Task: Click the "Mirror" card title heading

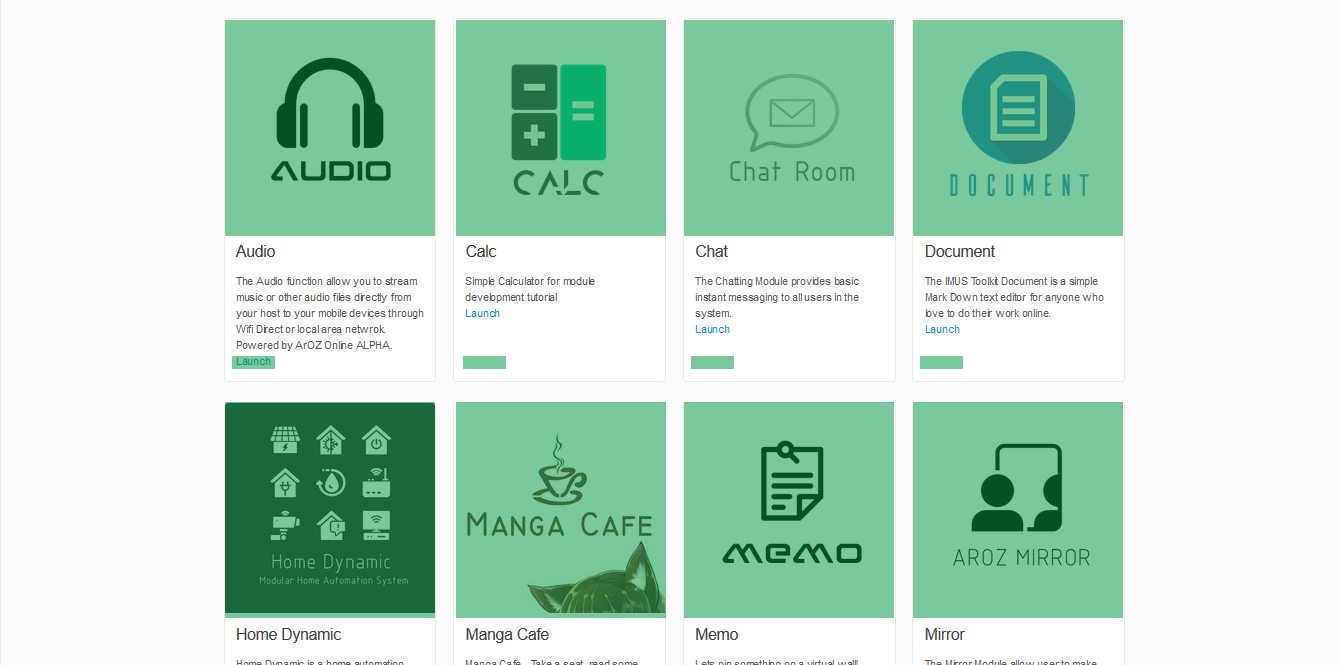Action: (x=945, y=635)
